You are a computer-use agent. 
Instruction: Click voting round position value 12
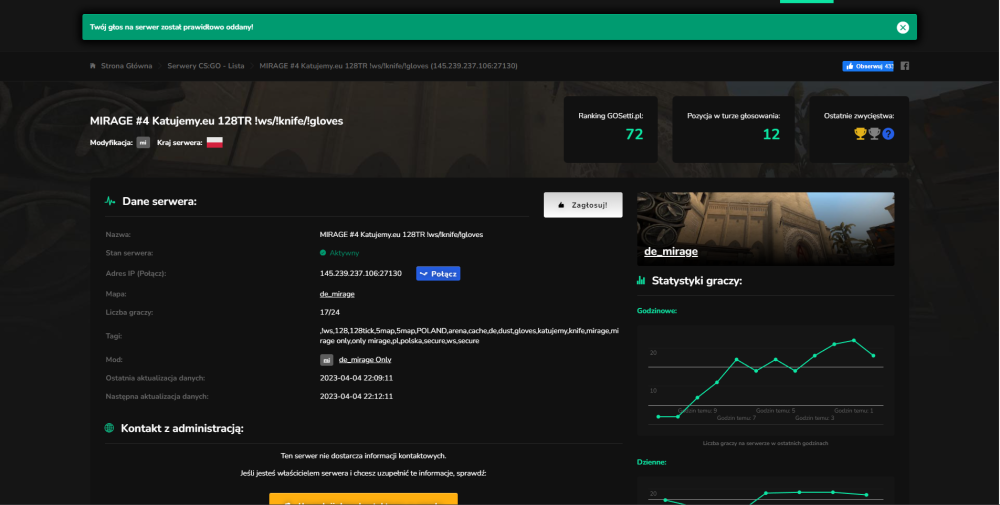pyautogui.click(x=771, y=134)
